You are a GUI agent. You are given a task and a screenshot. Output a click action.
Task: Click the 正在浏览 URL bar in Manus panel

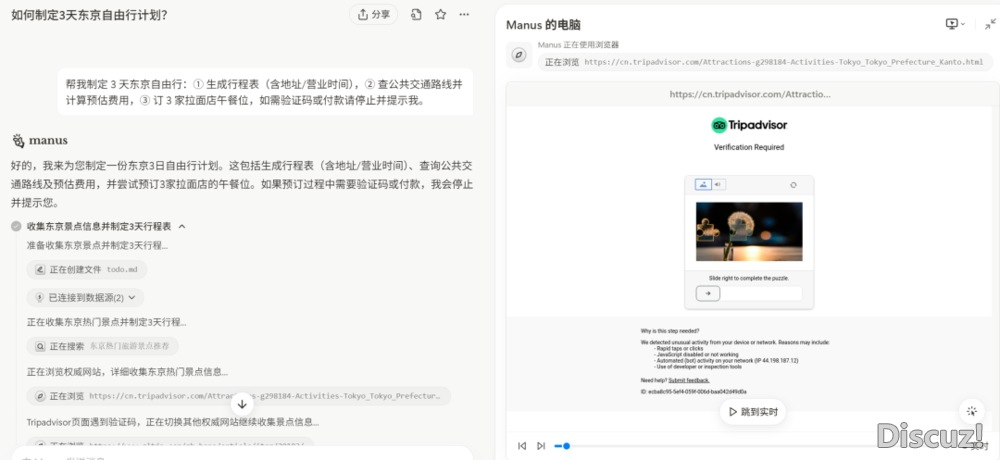[x=765, y=63]
